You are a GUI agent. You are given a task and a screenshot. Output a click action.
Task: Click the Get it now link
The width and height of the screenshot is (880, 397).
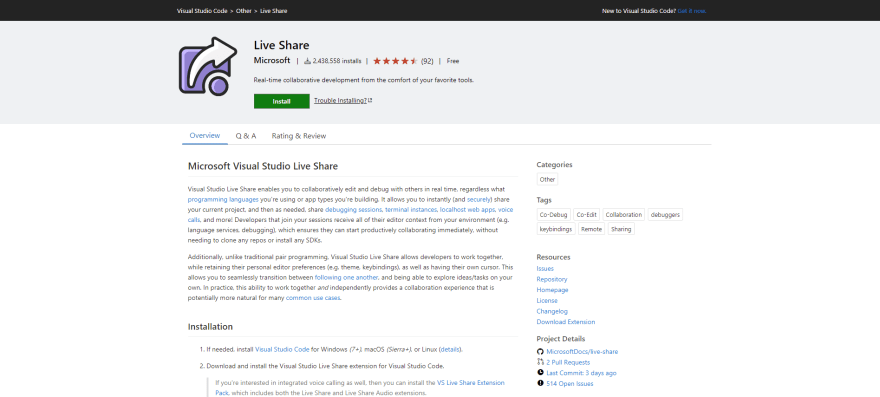[692, 11]
